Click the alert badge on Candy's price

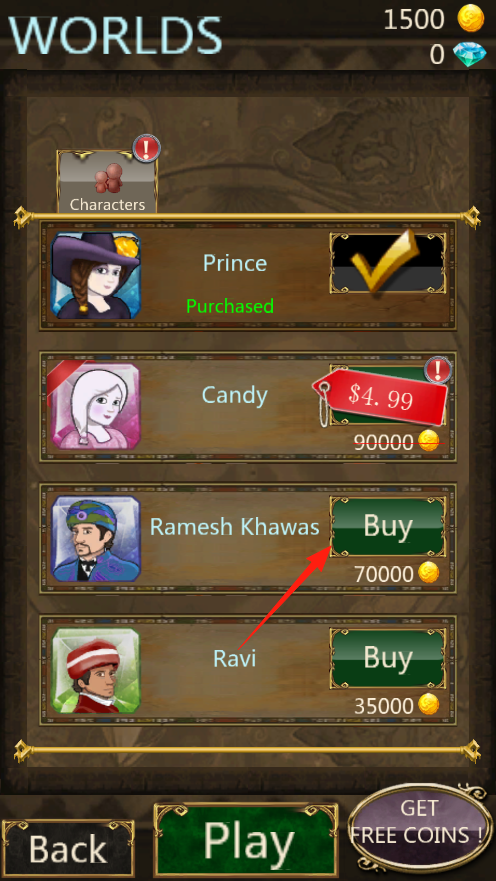coord(438,370)
